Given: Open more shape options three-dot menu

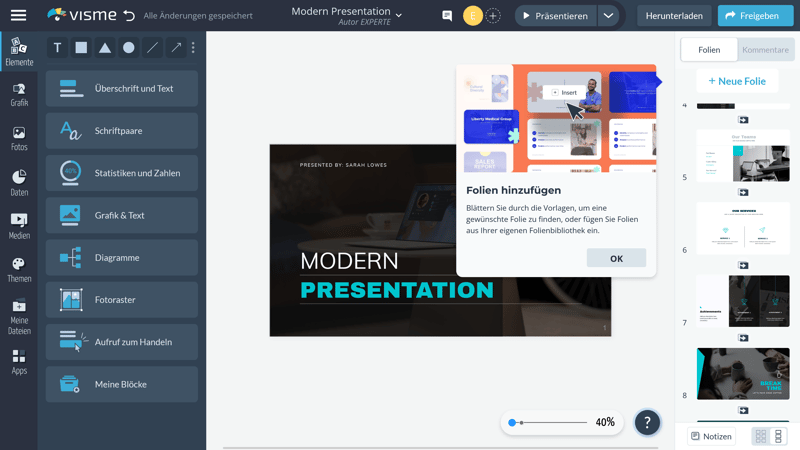Looking at the screenshot, I should (193, 48).
